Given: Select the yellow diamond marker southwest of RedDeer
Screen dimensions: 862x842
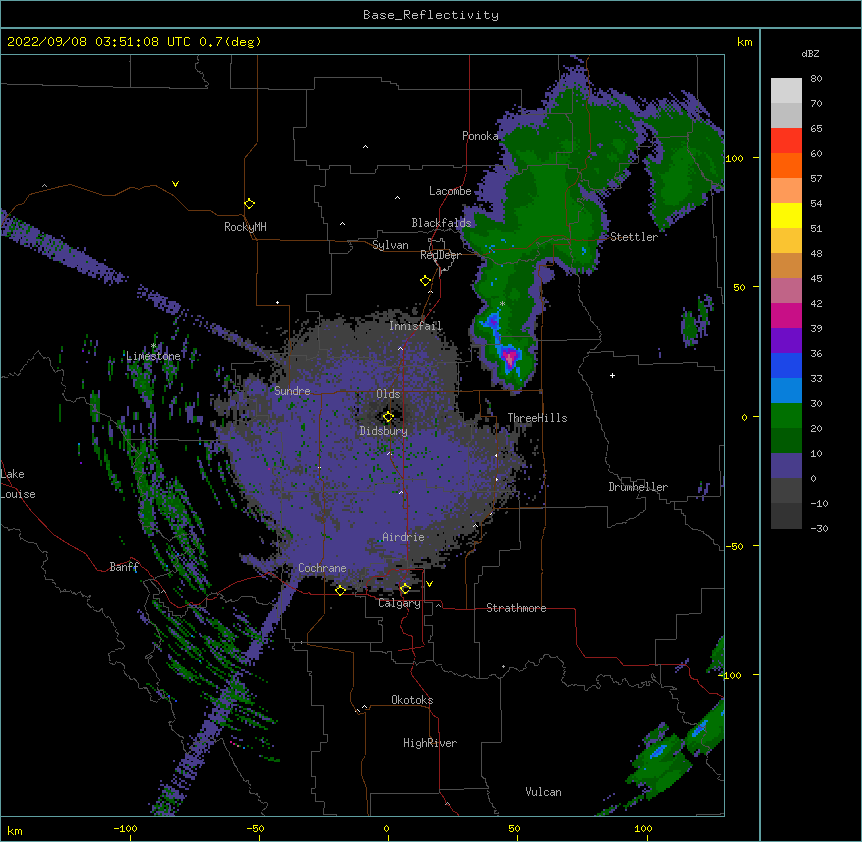Looking at the screenshot, I should (425, 281).
